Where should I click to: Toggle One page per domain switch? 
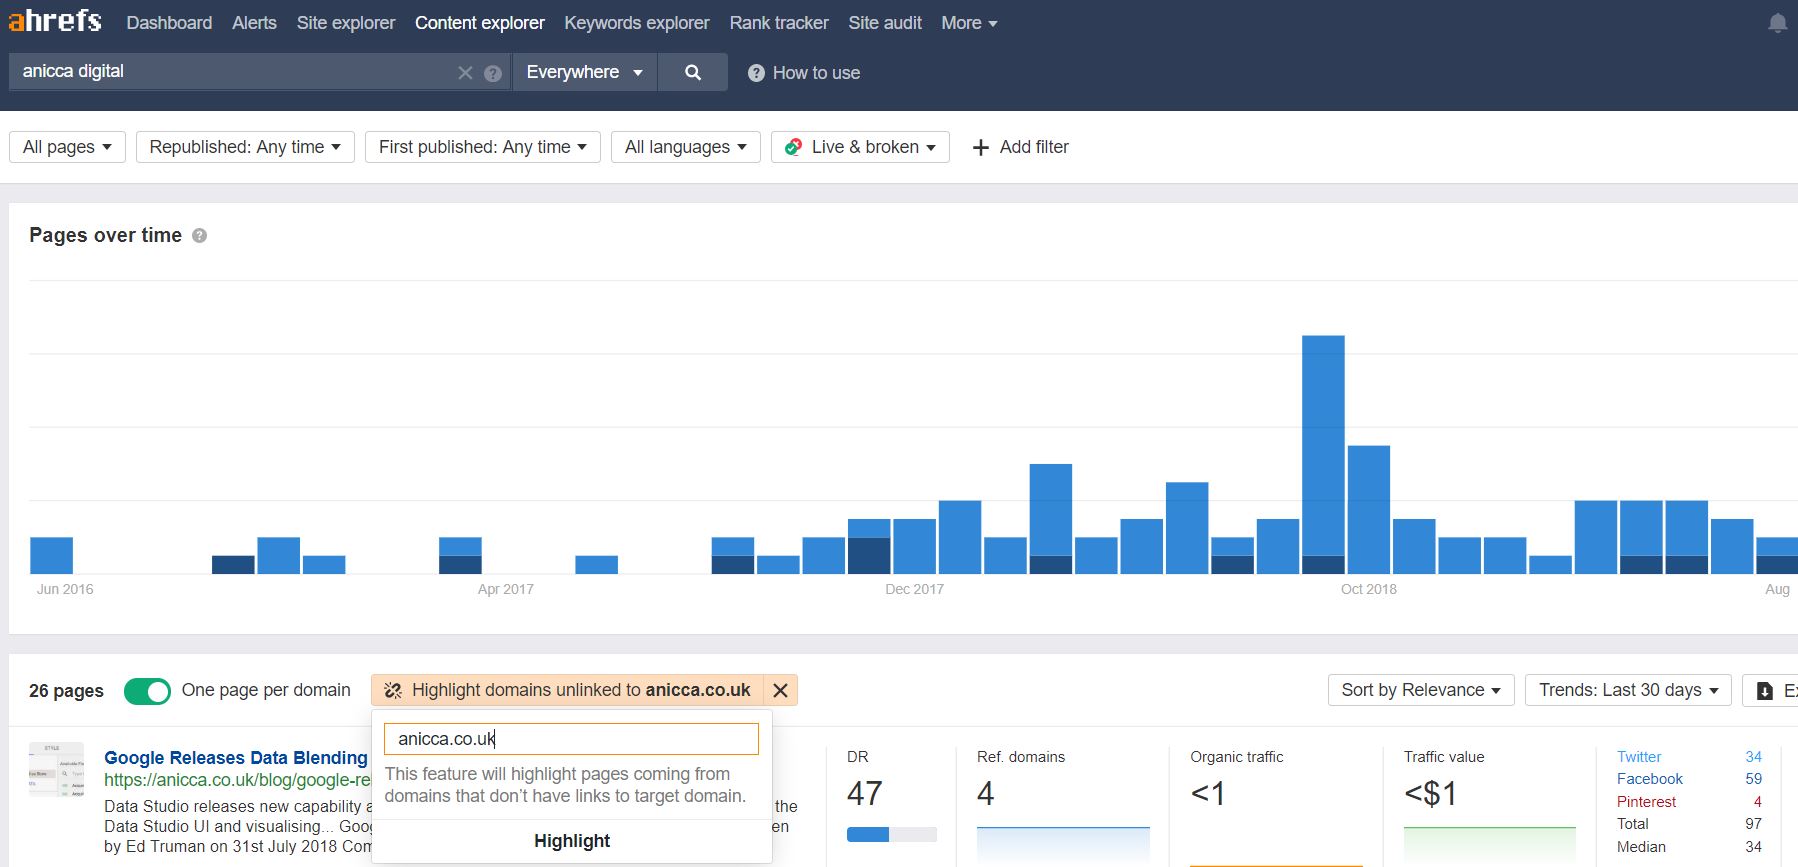click(x=147, y=691)
